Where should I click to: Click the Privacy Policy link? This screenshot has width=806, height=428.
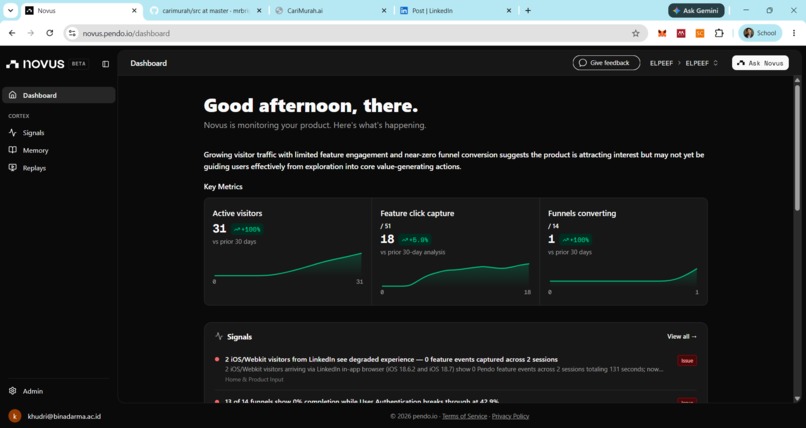tap(510, 416)
